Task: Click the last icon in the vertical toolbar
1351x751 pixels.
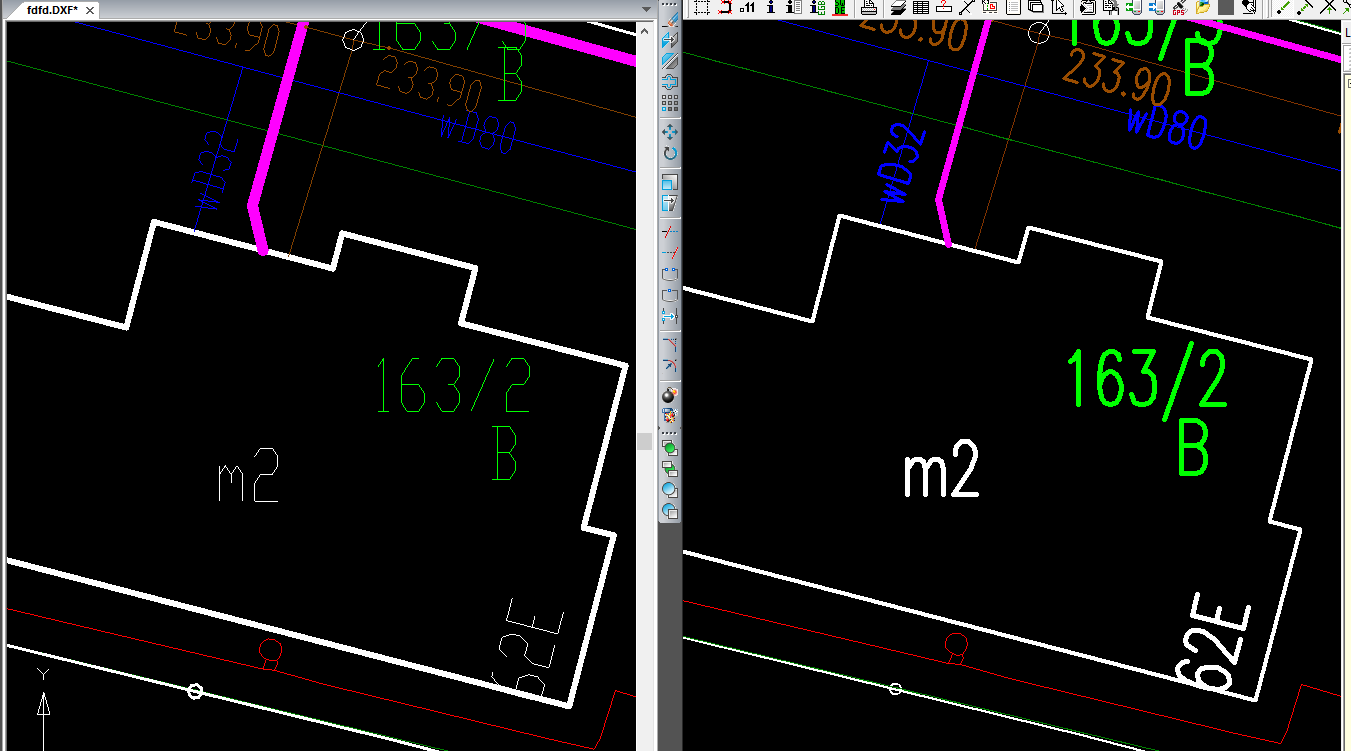Action: (x=670, y=511)
